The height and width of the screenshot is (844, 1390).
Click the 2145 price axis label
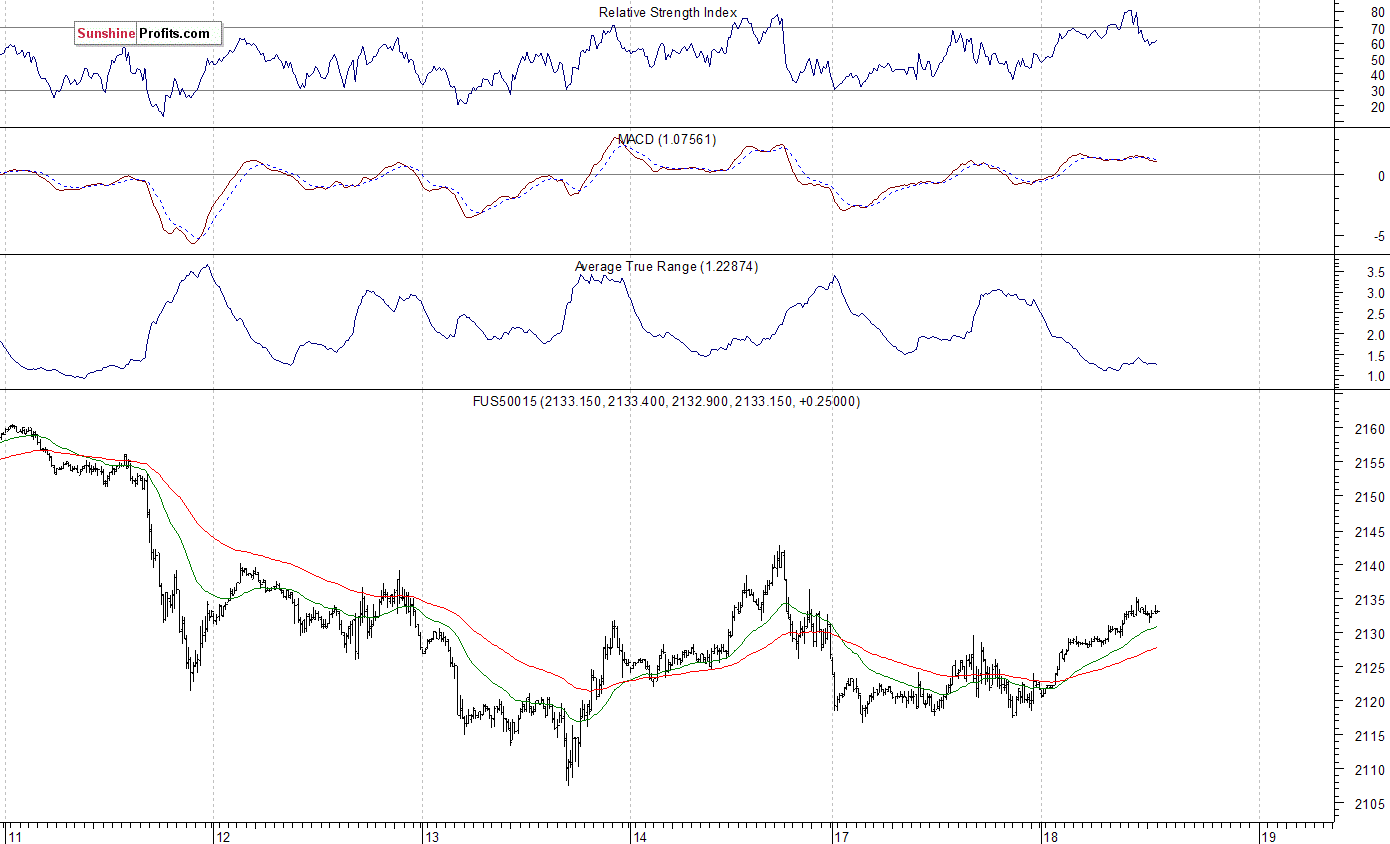1370,531
